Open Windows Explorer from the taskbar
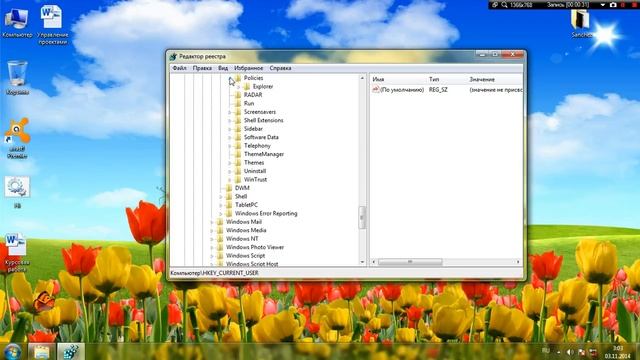 pos(41,352)
